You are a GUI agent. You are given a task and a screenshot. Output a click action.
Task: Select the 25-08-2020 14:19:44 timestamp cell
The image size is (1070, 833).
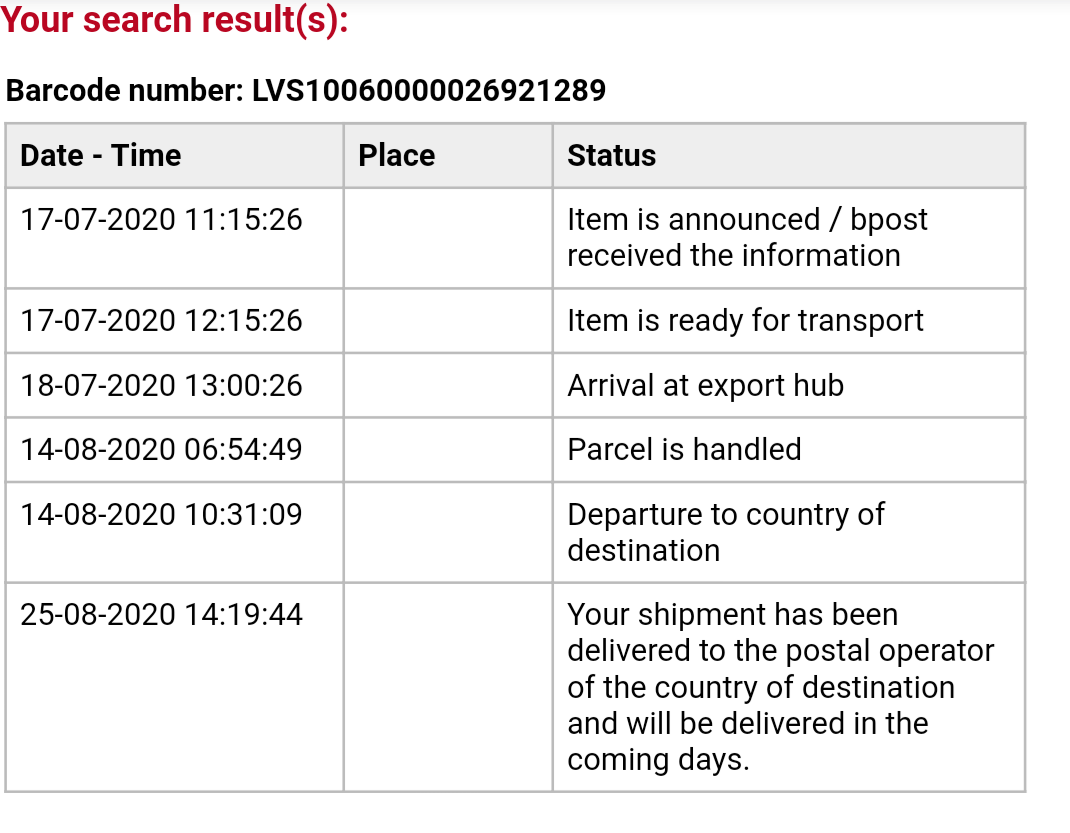point(161,614)
